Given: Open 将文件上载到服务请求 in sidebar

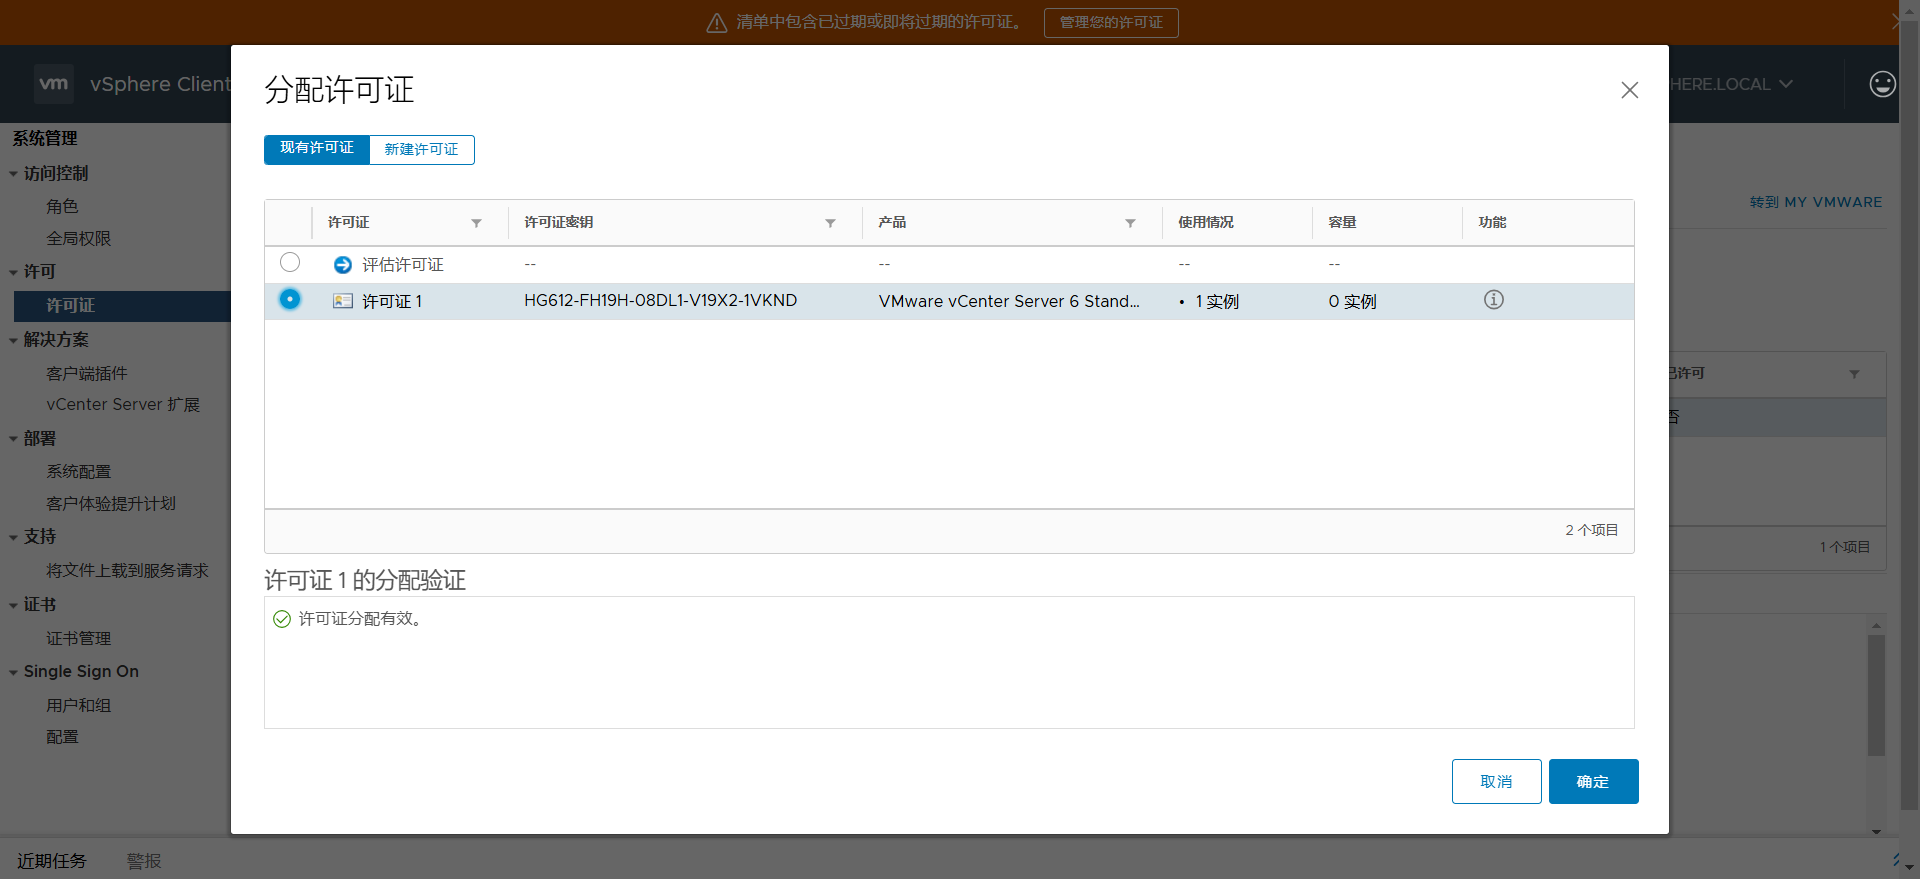Looking at the screenshot, I should coord(127,570).
